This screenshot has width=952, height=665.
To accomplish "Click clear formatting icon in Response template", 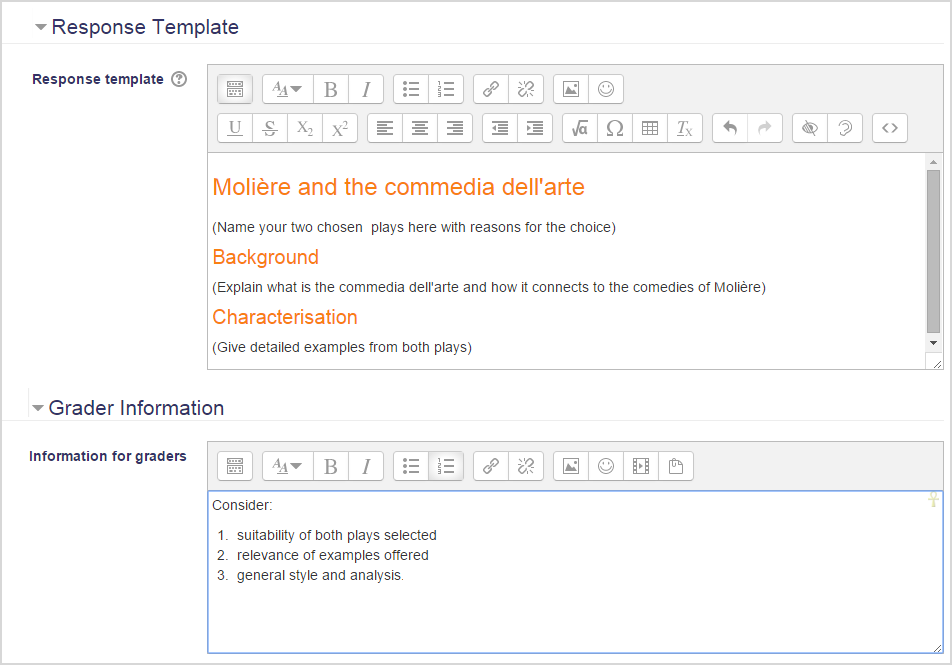I will tap(685, 128).
